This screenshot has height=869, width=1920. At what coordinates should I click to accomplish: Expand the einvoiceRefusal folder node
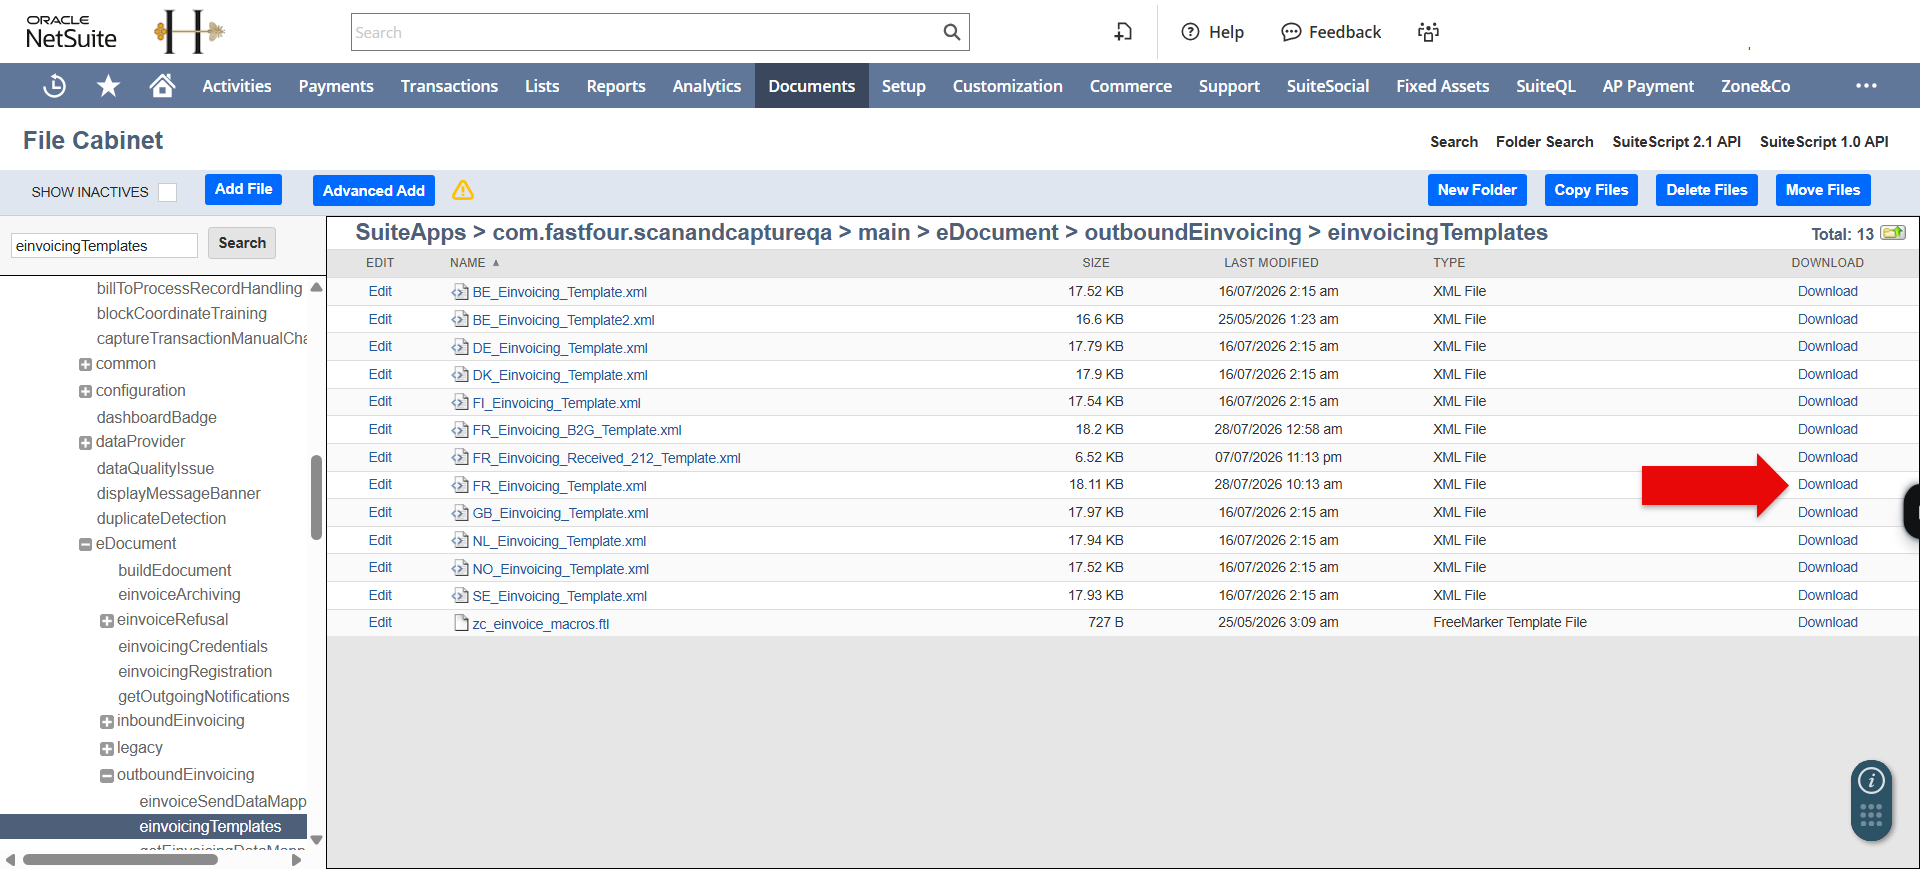pos(106,621)
